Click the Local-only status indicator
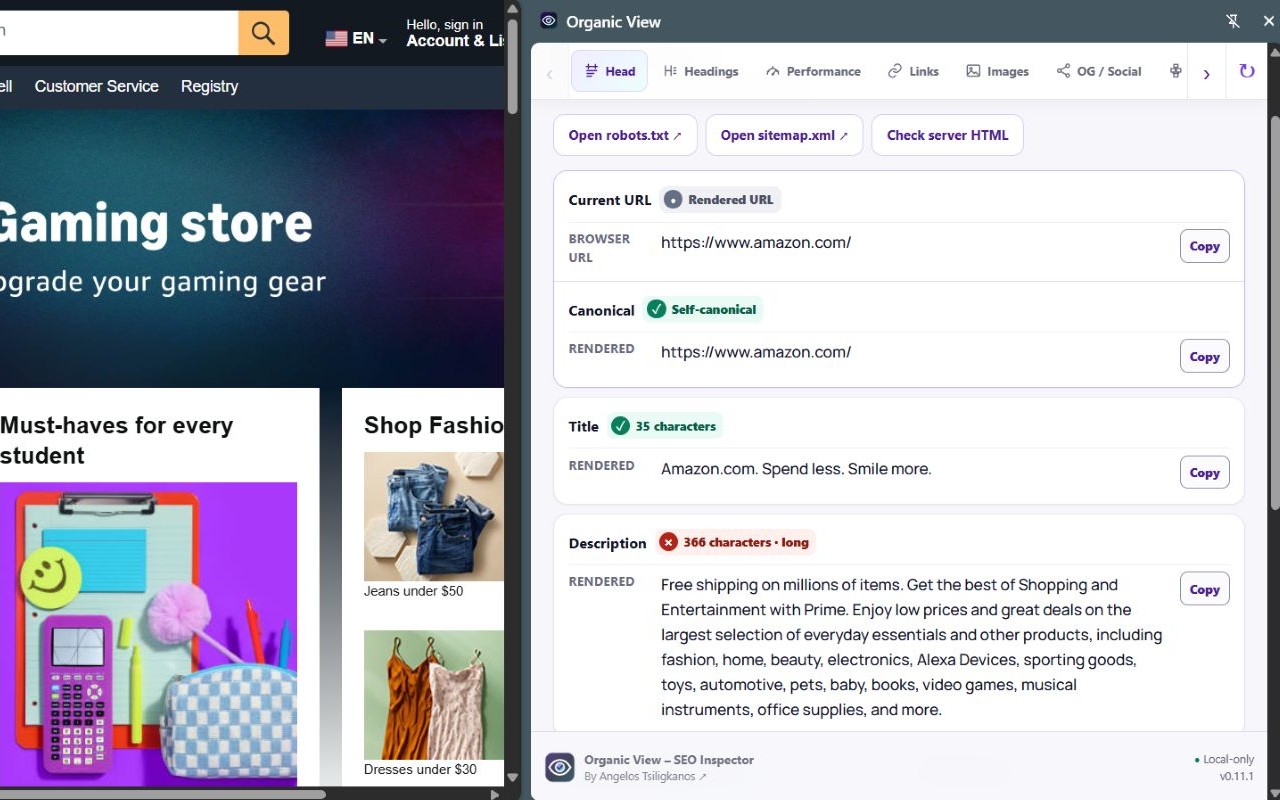The width and height of the screenshot is (1280, 800). pyautogui.click(x=1224, y=760)
